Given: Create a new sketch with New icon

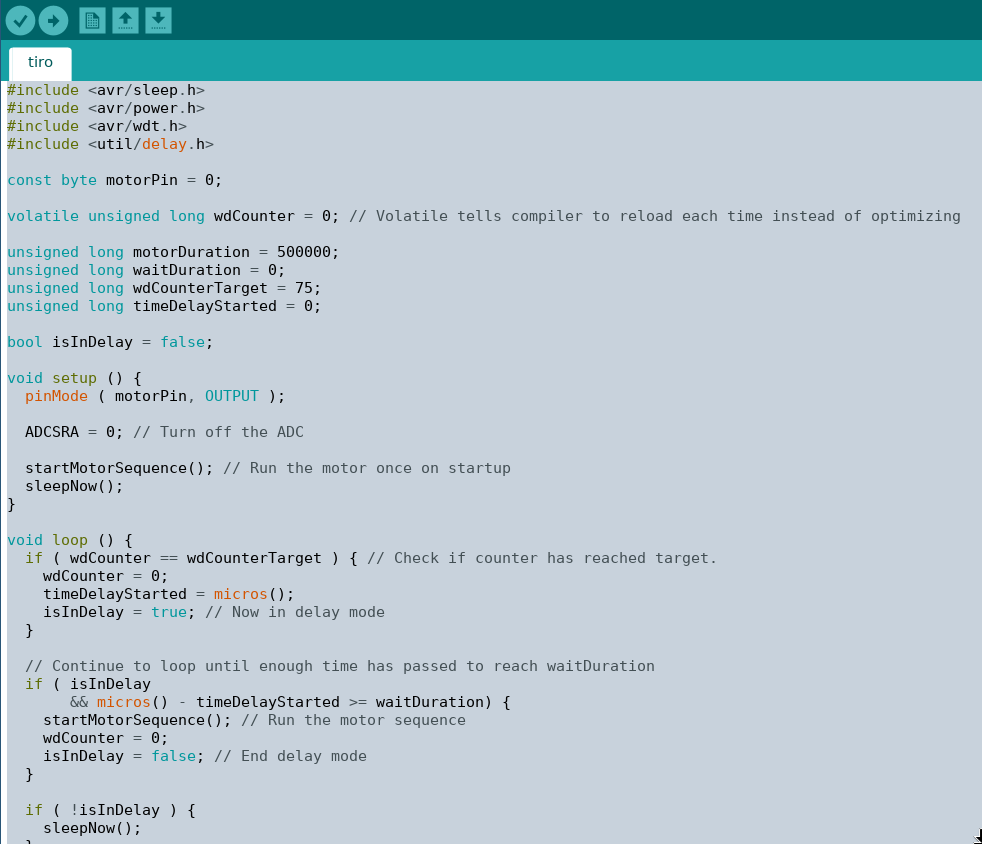Looking at the screenshot, I should point(92,20).
